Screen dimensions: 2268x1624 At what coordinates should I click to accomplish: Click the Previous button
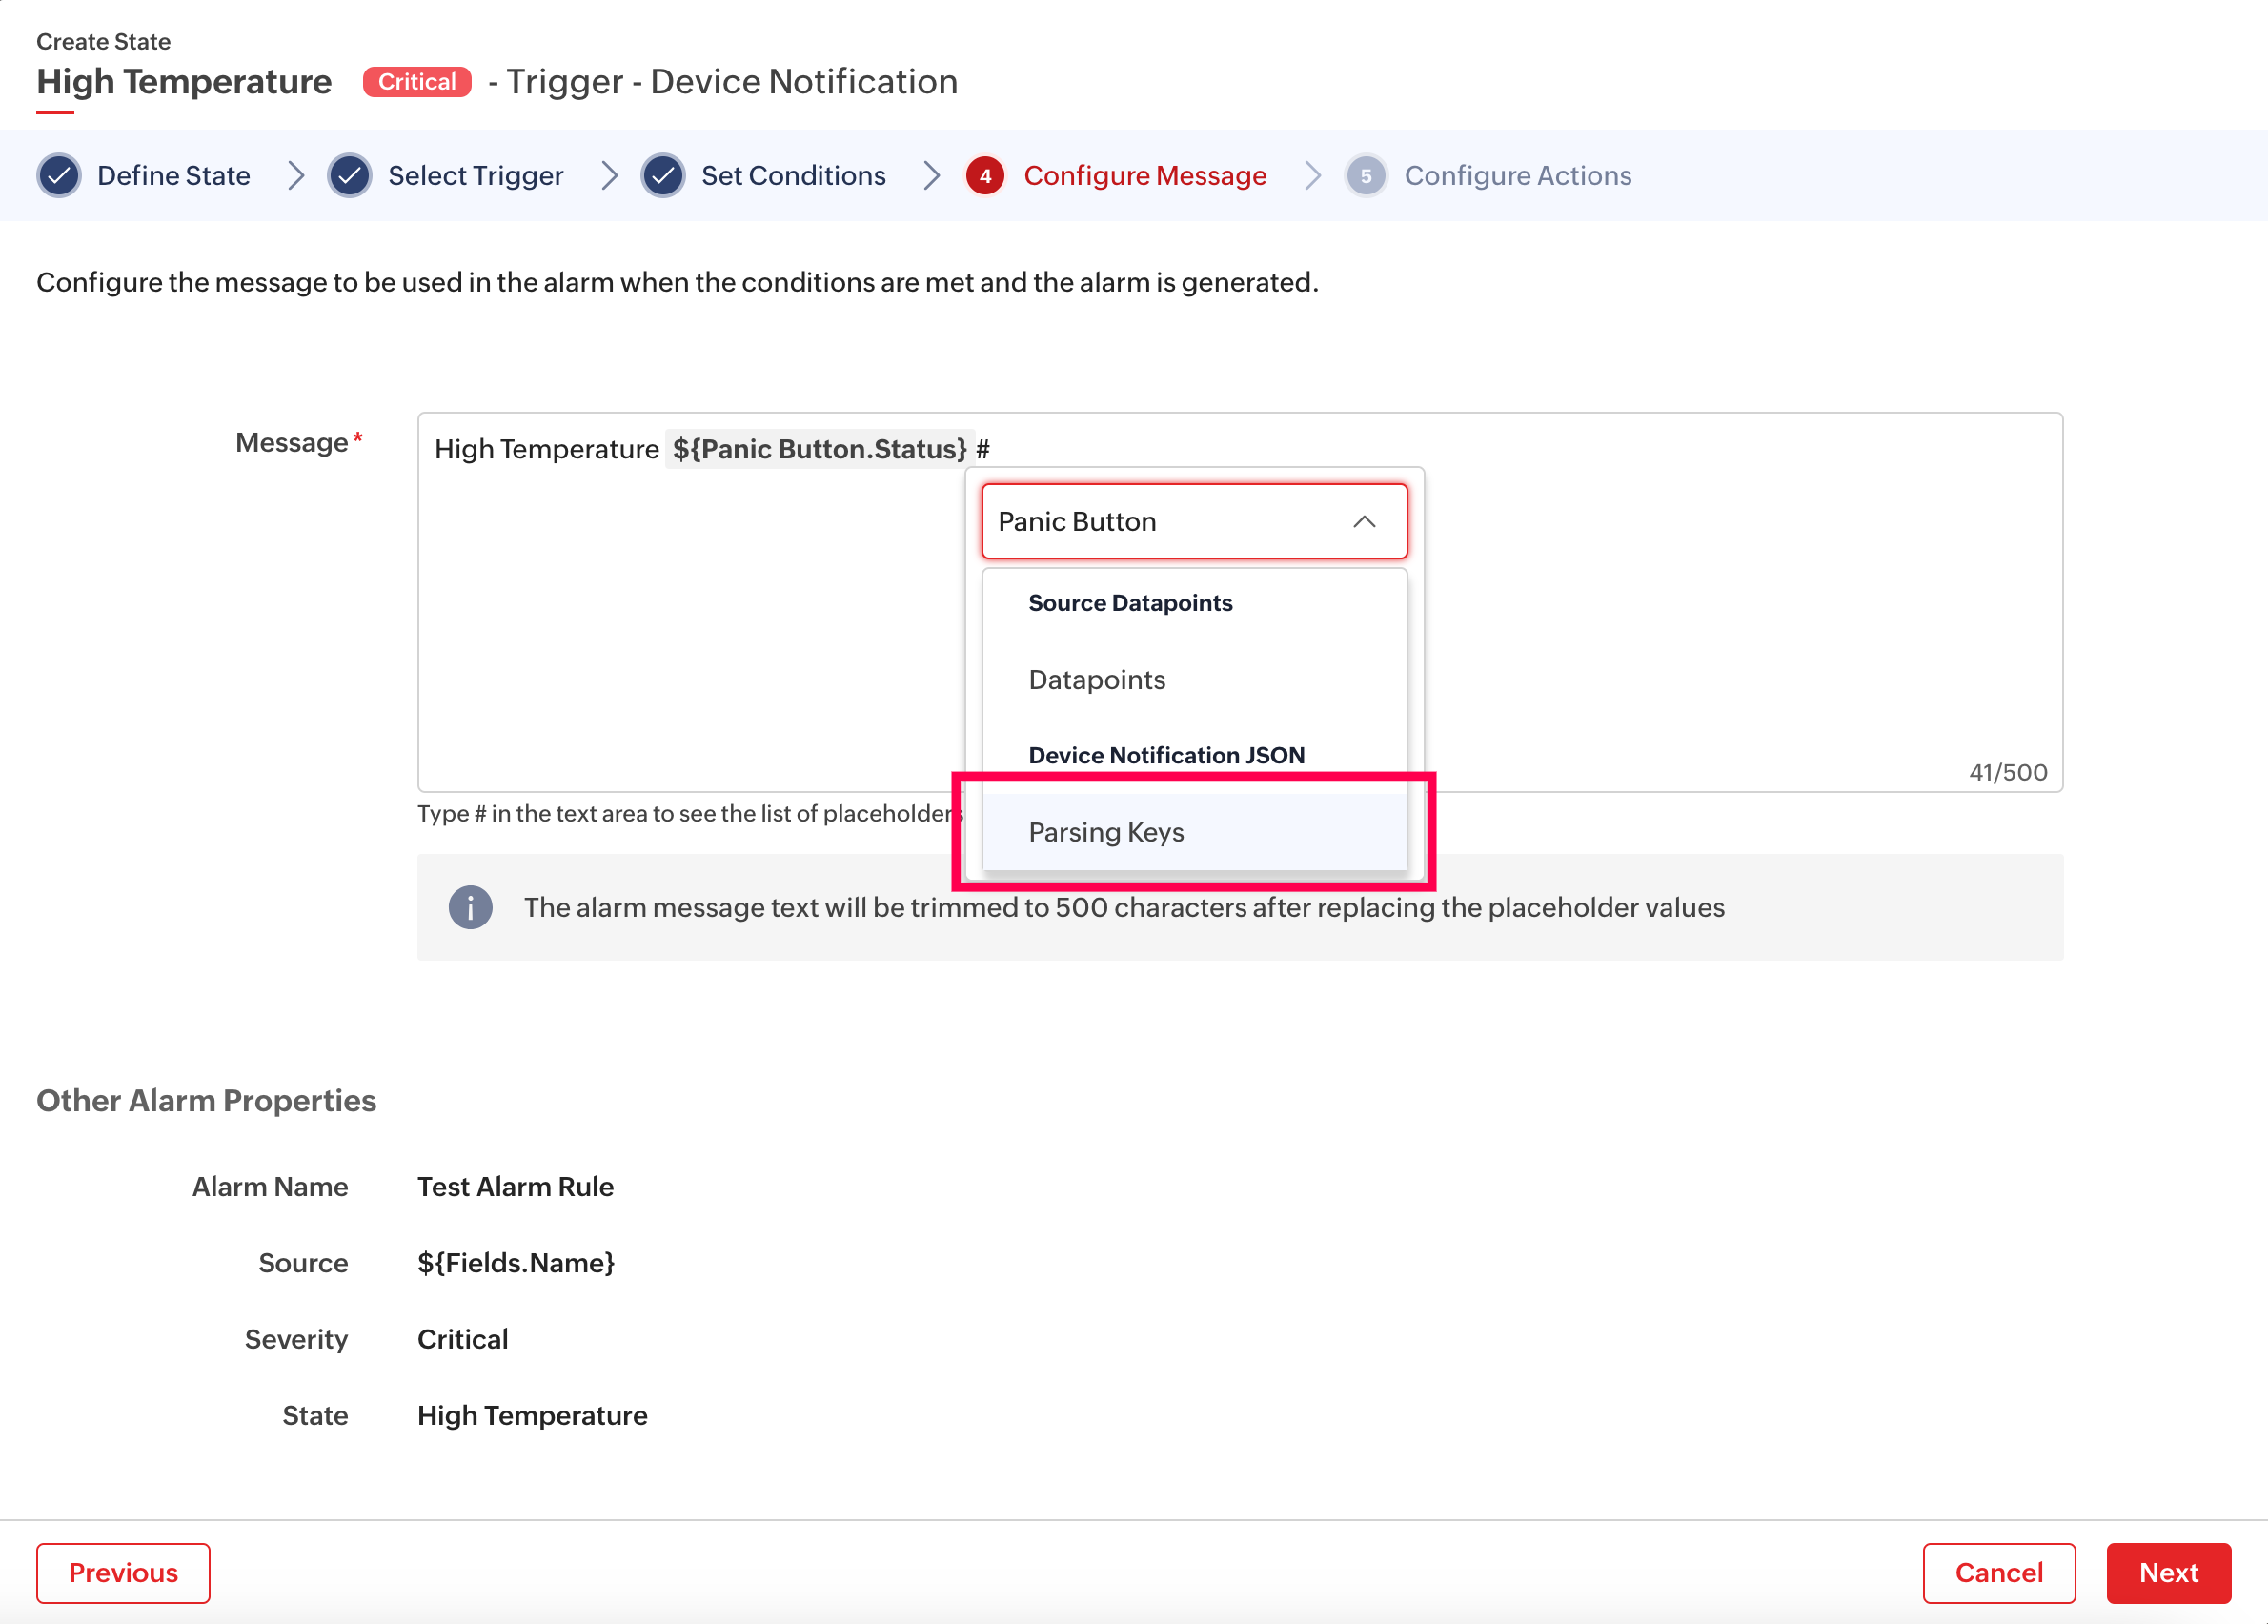coord(123,1572)
